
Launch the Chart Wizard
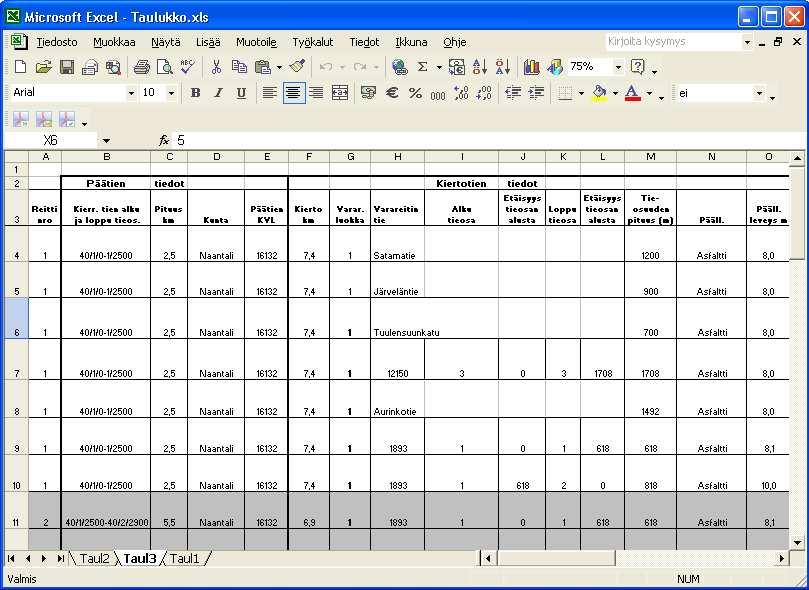coord(531,67)
